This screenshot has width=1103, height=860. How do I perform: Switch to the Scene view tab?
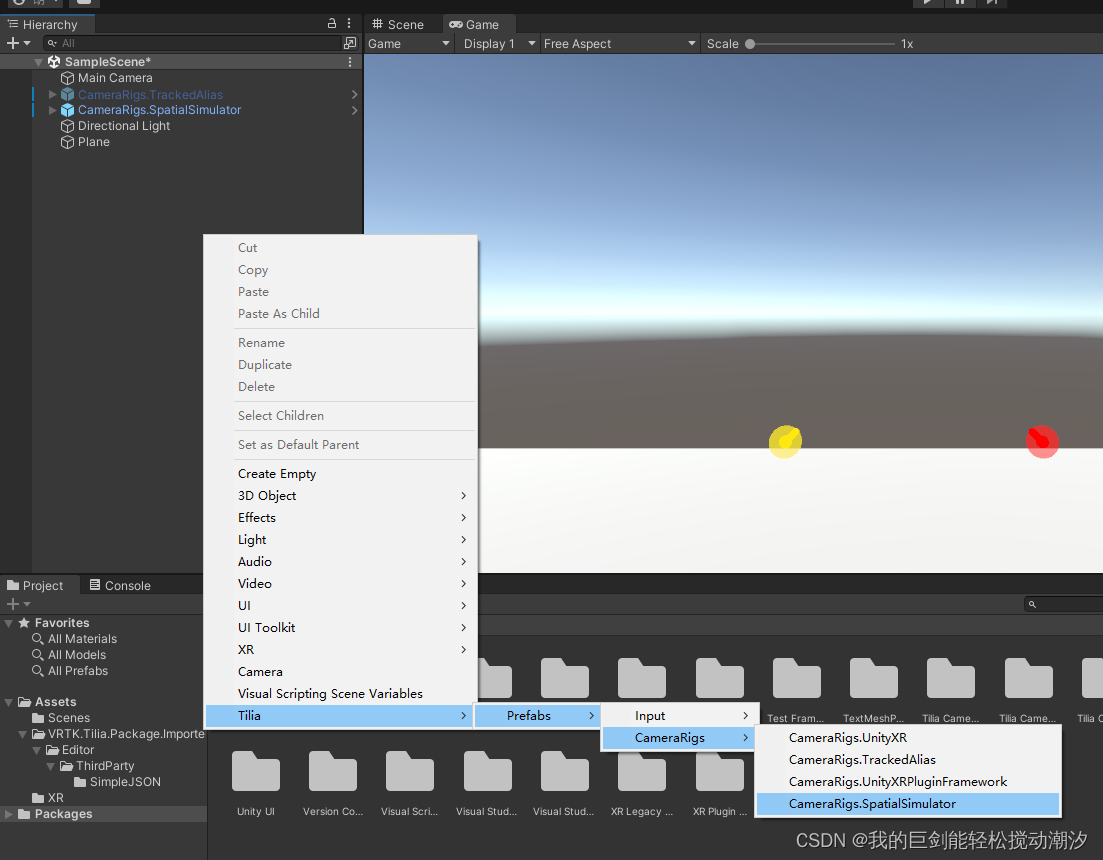(404, 24)
